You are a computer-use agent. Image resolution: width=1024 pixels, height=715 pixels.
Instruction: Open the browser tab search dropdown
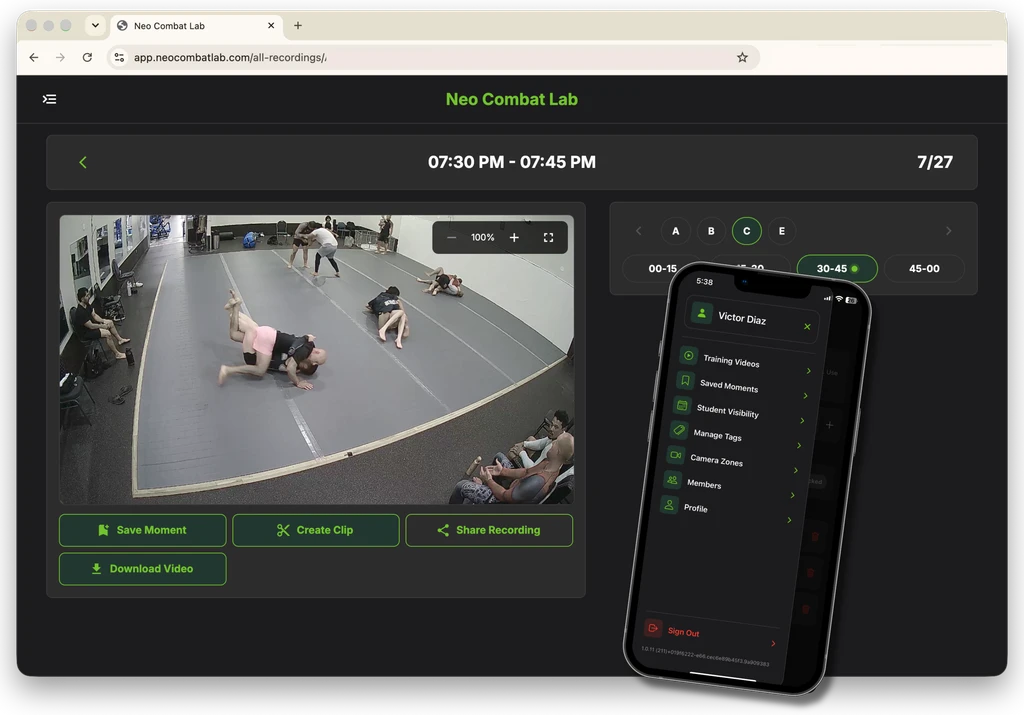pos(95,25)
